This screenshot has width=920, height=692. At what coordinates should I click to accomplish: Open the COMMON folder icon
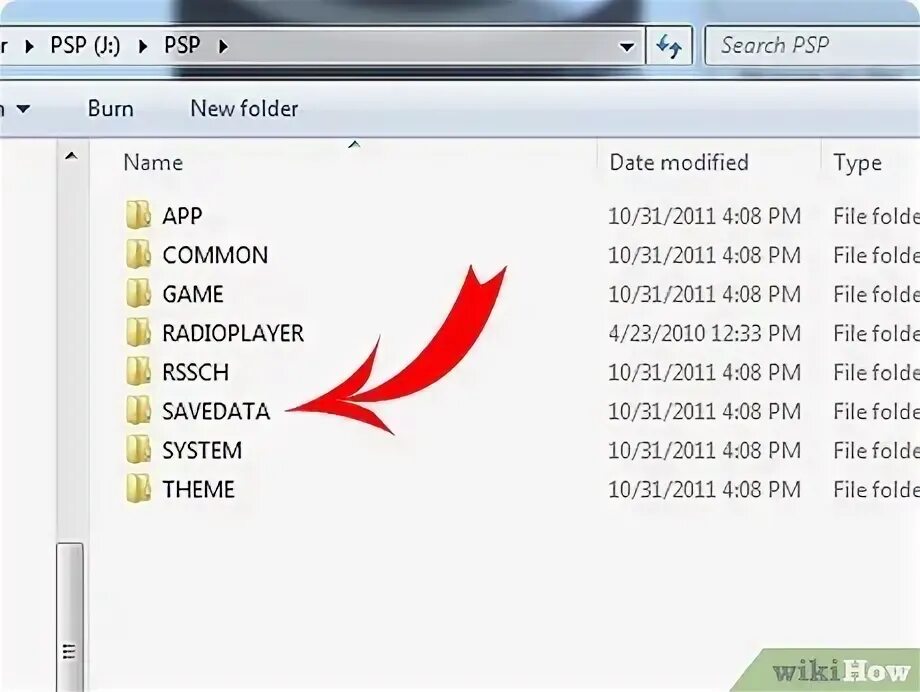point(138,255)
